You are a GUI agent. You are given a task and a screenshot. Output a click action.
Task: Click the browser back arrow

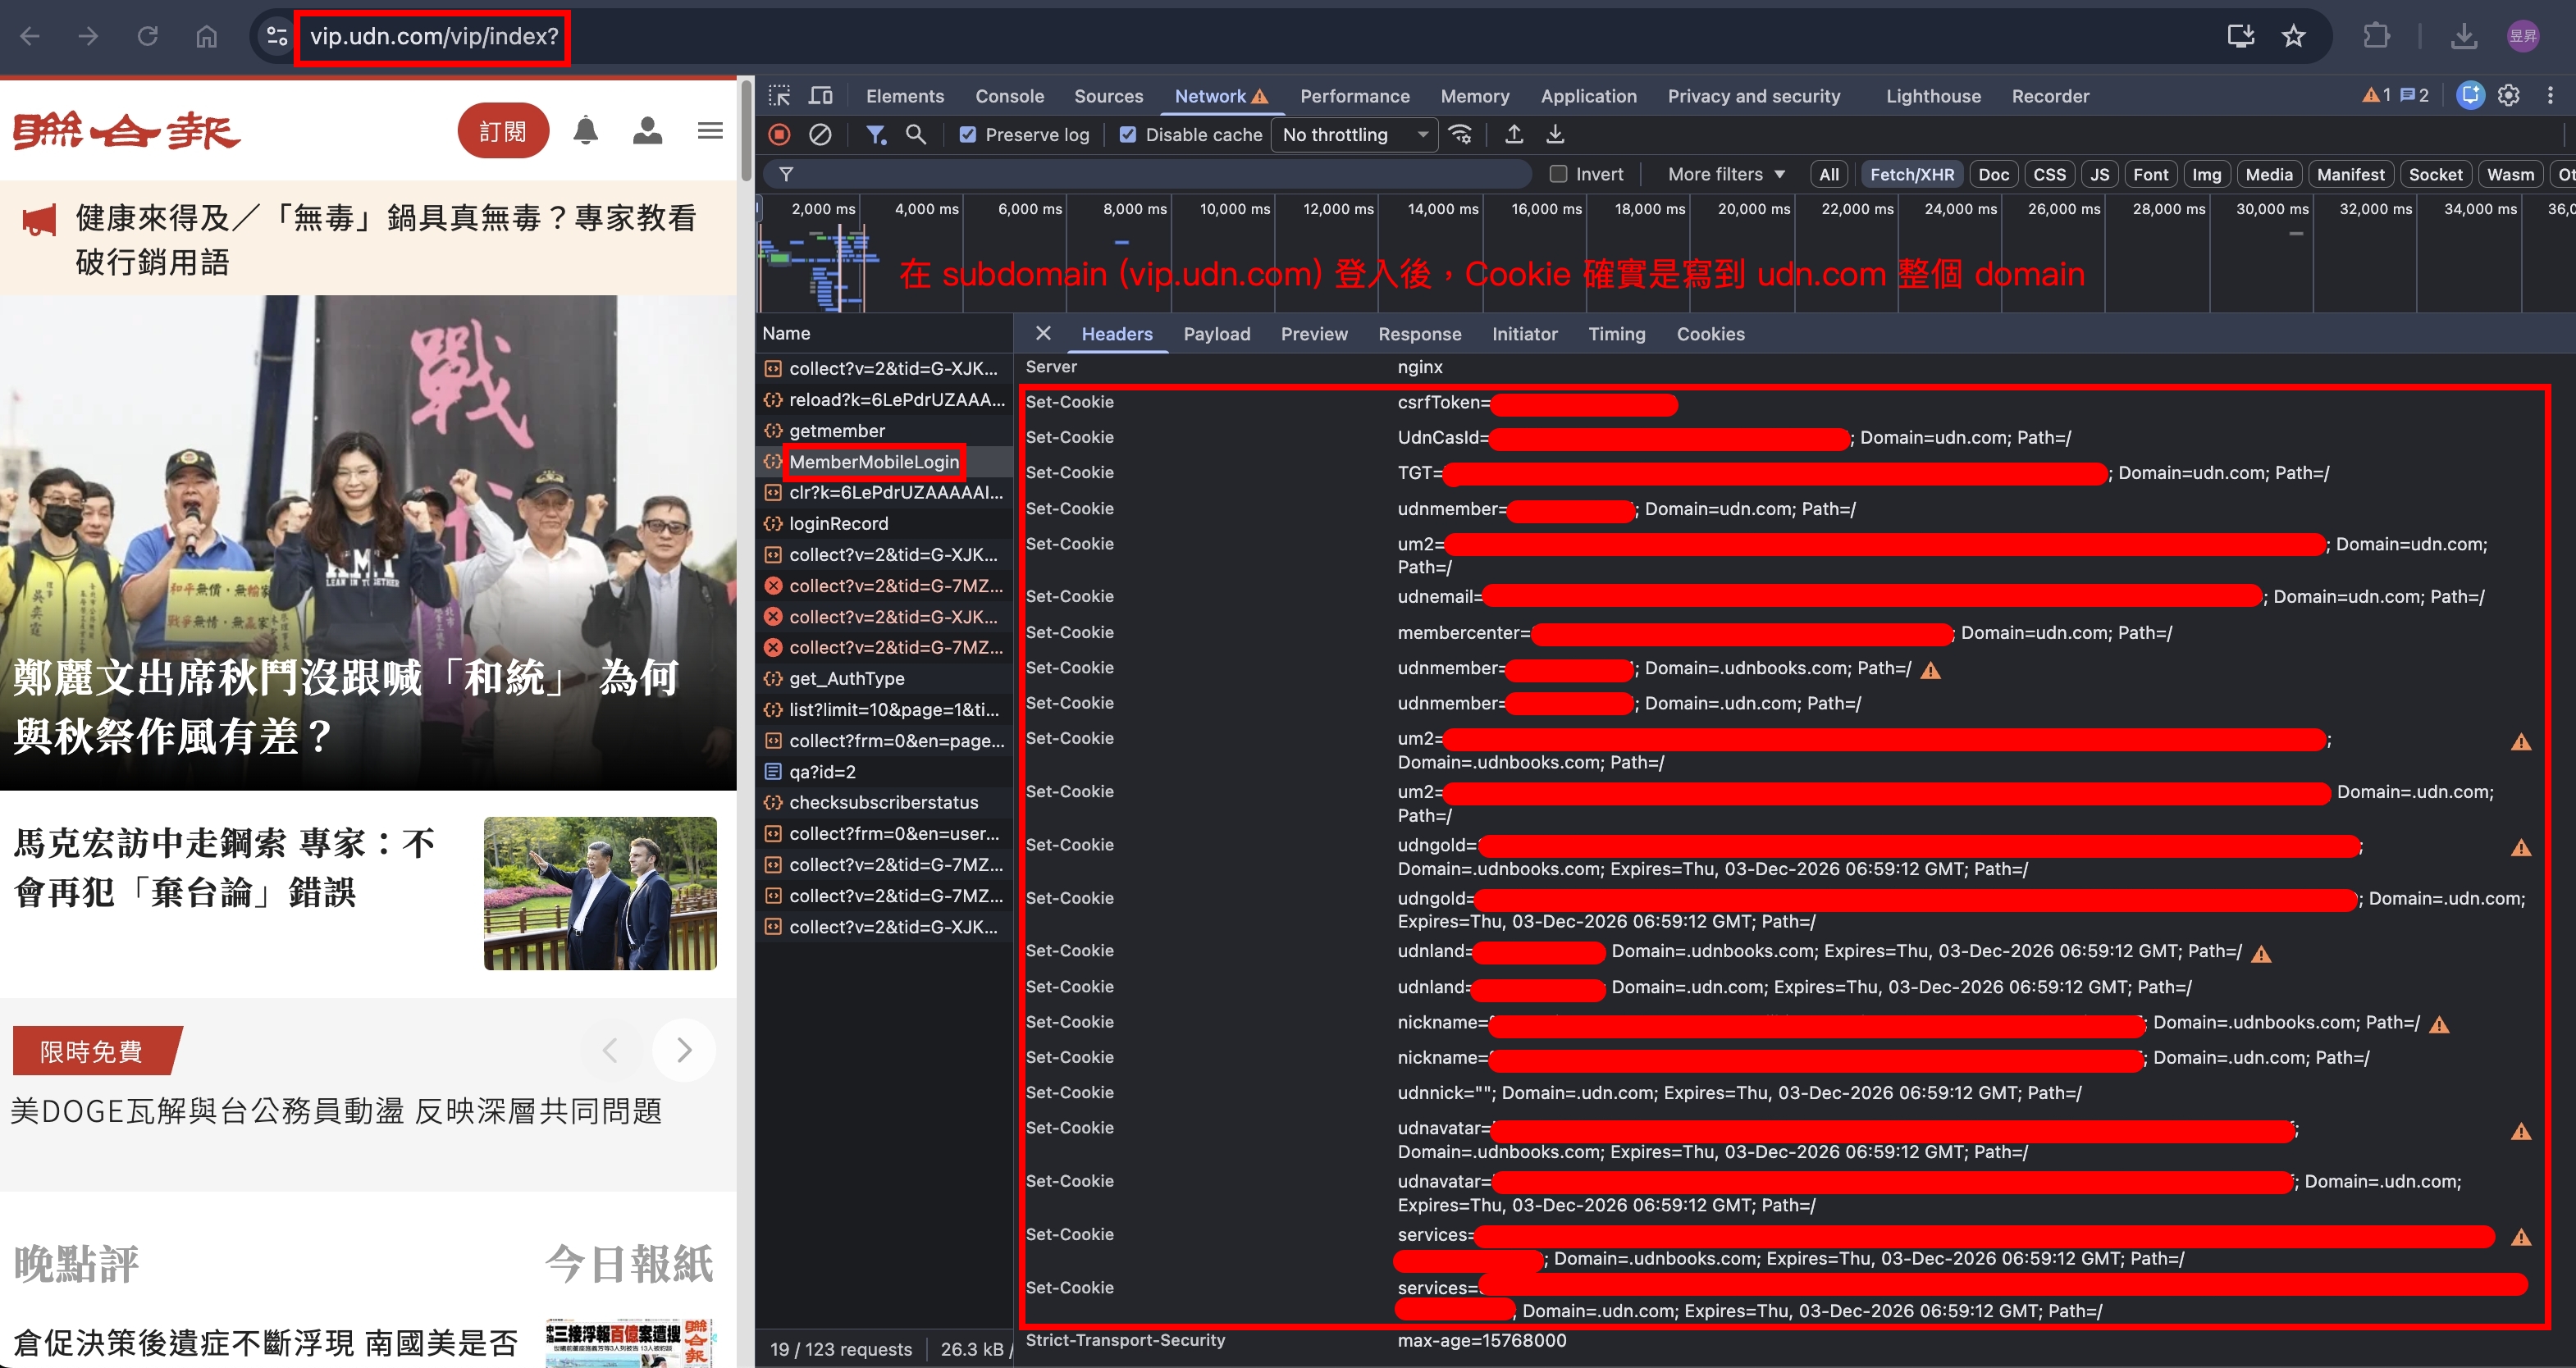pyautogui.click(x=30, y=37)
